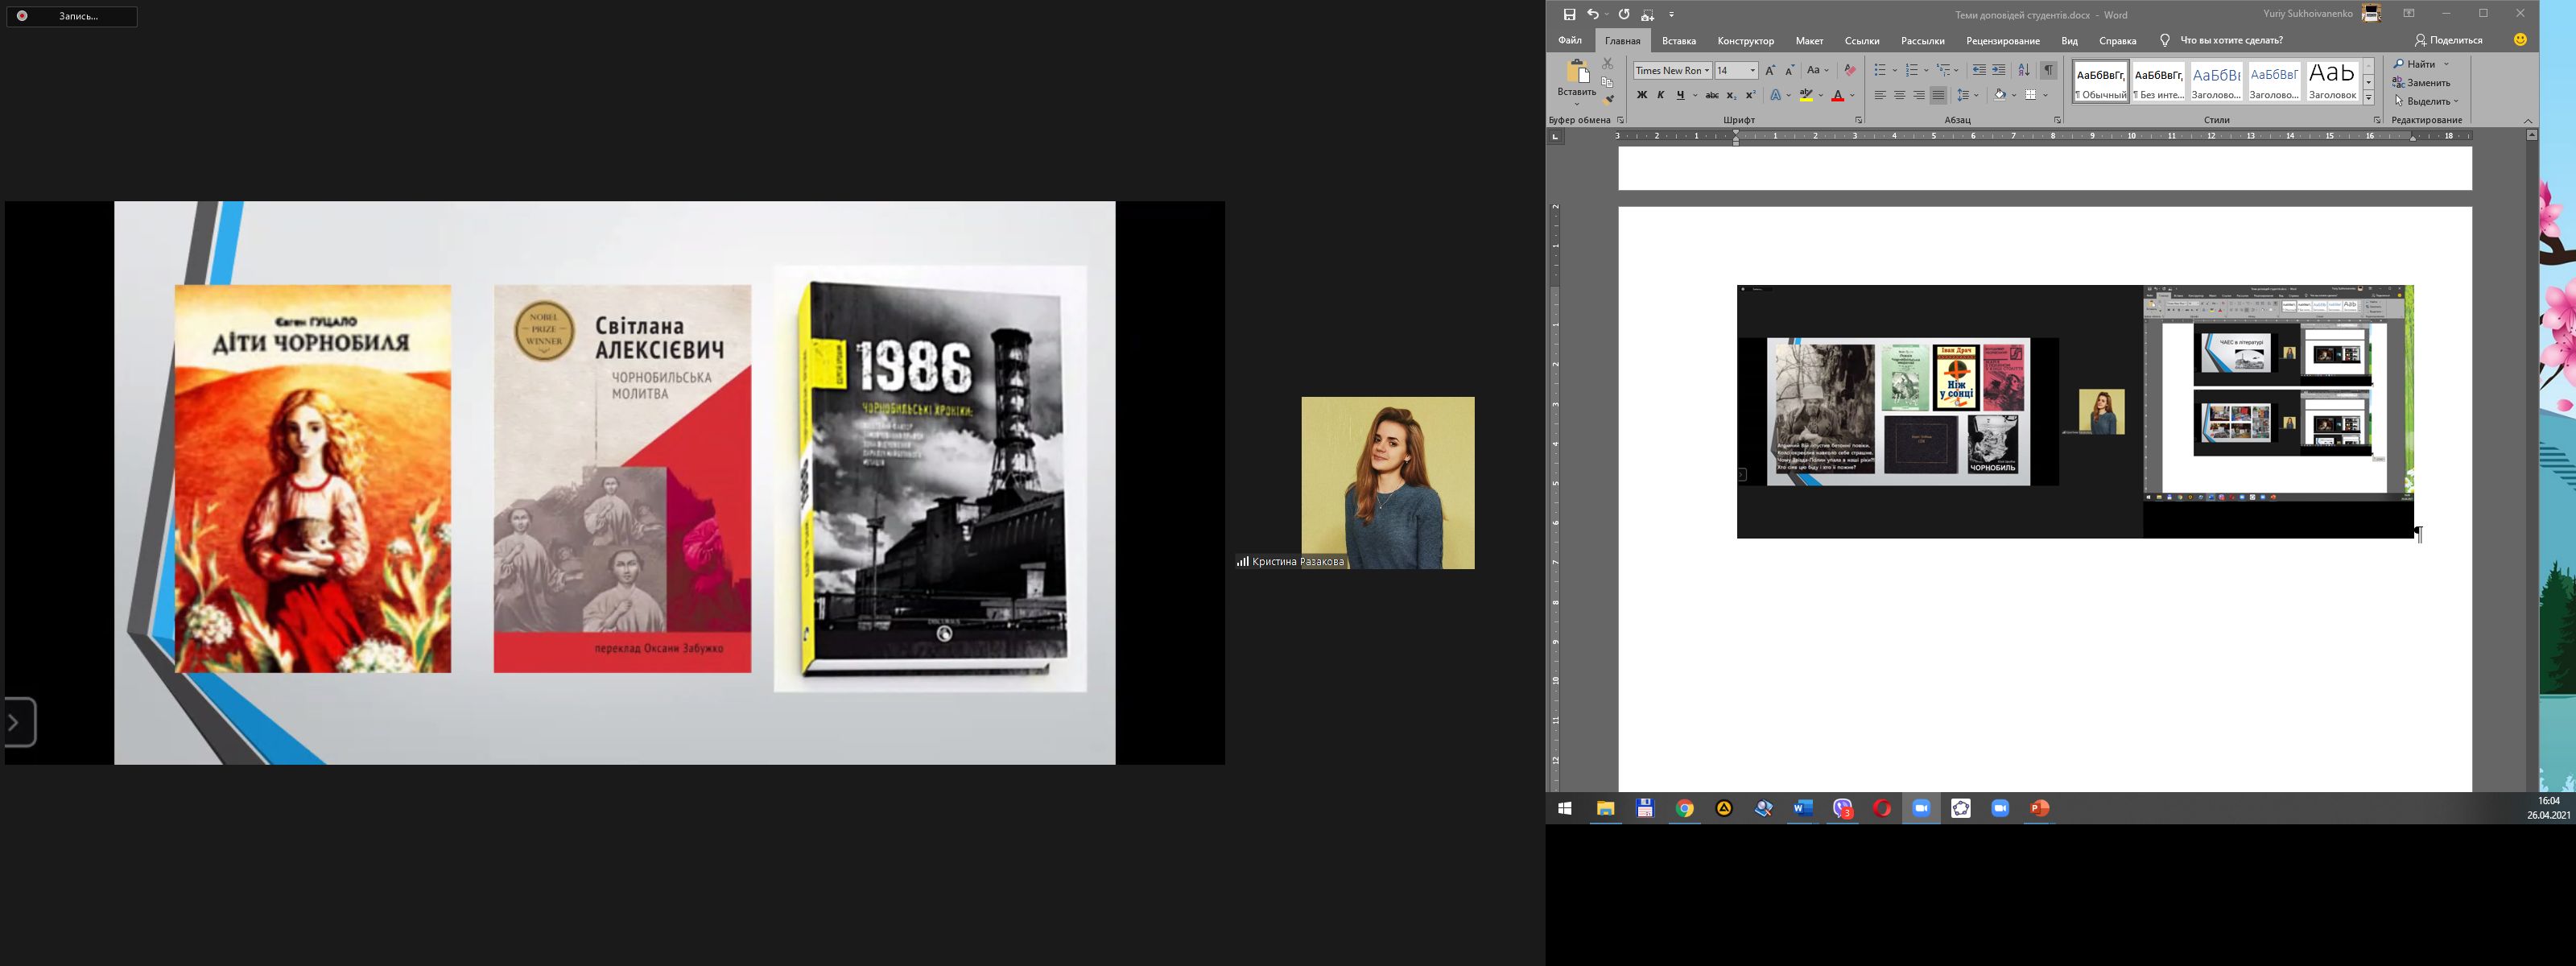2576x966 pixels.
Task: Click the Increase Font Size icon
Action: (x=1770, y=70)
